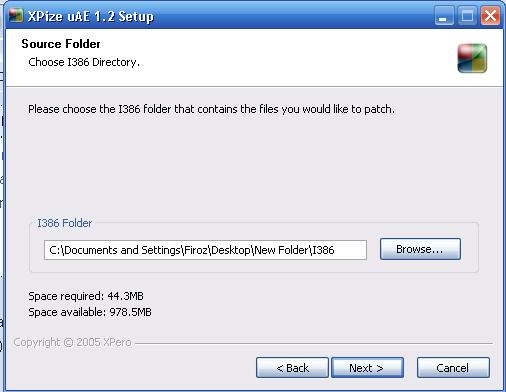
Task: Click the Source Folder heading
Action: tap(61, 44)
